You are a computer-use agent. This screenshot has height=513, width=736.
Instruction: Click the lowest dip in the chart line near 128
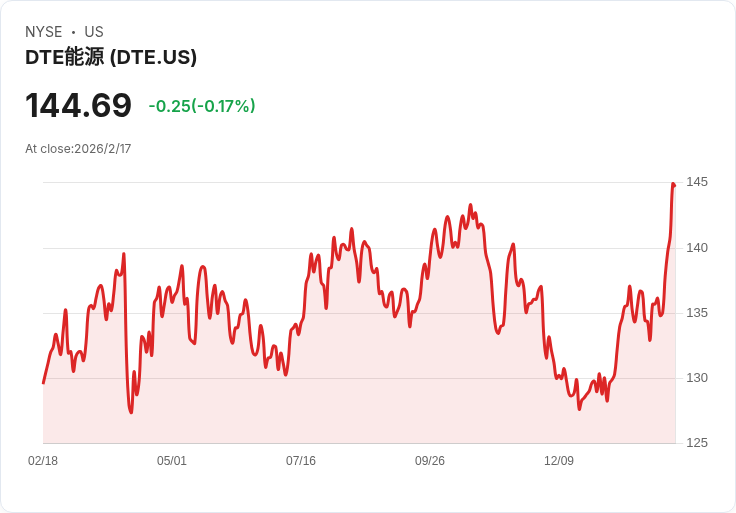131,412
